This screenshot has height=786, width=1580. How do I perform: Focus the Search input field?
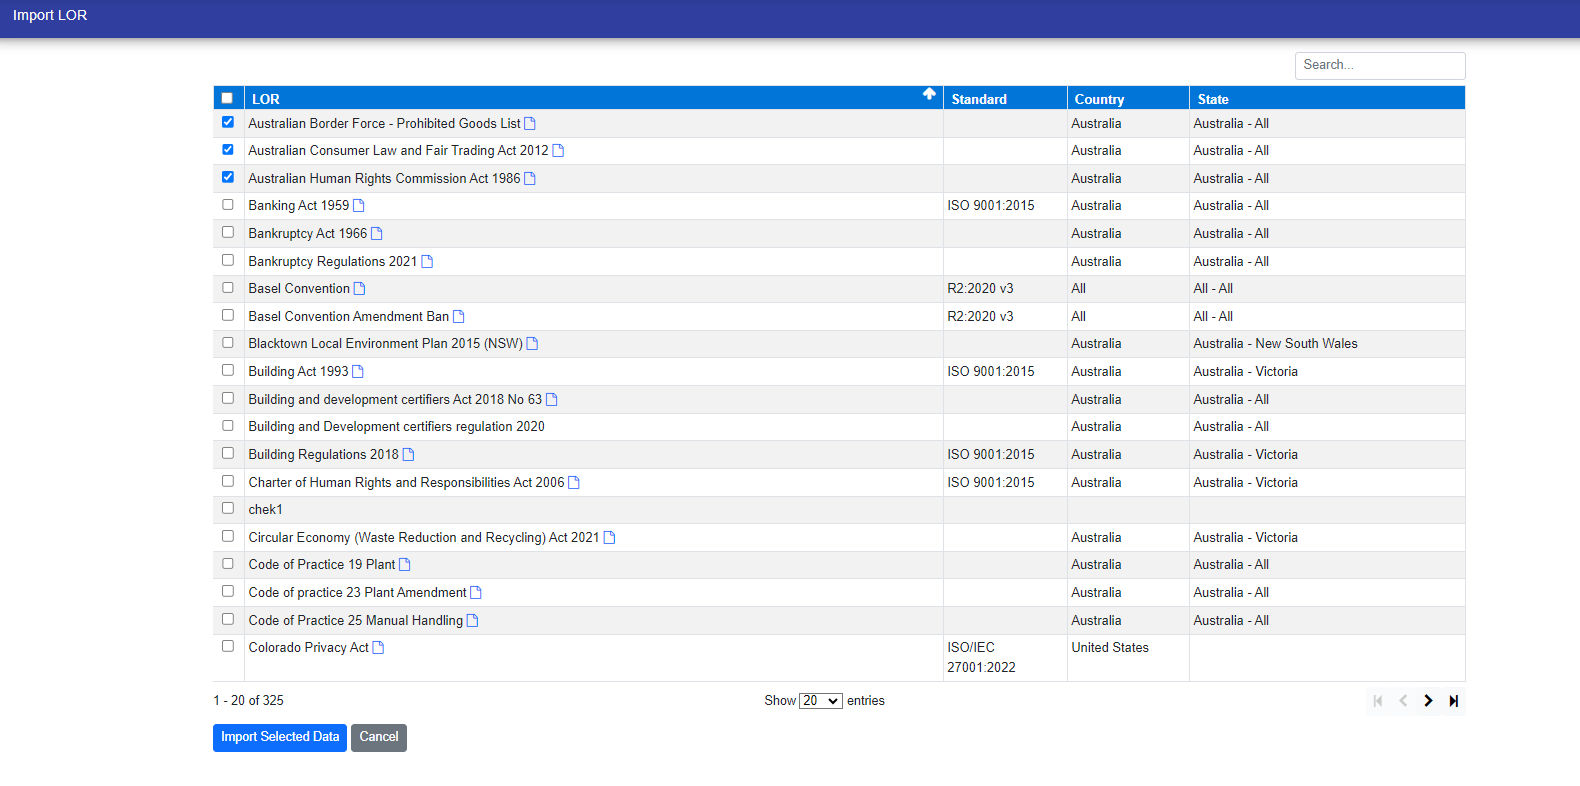pos(1379,65)
